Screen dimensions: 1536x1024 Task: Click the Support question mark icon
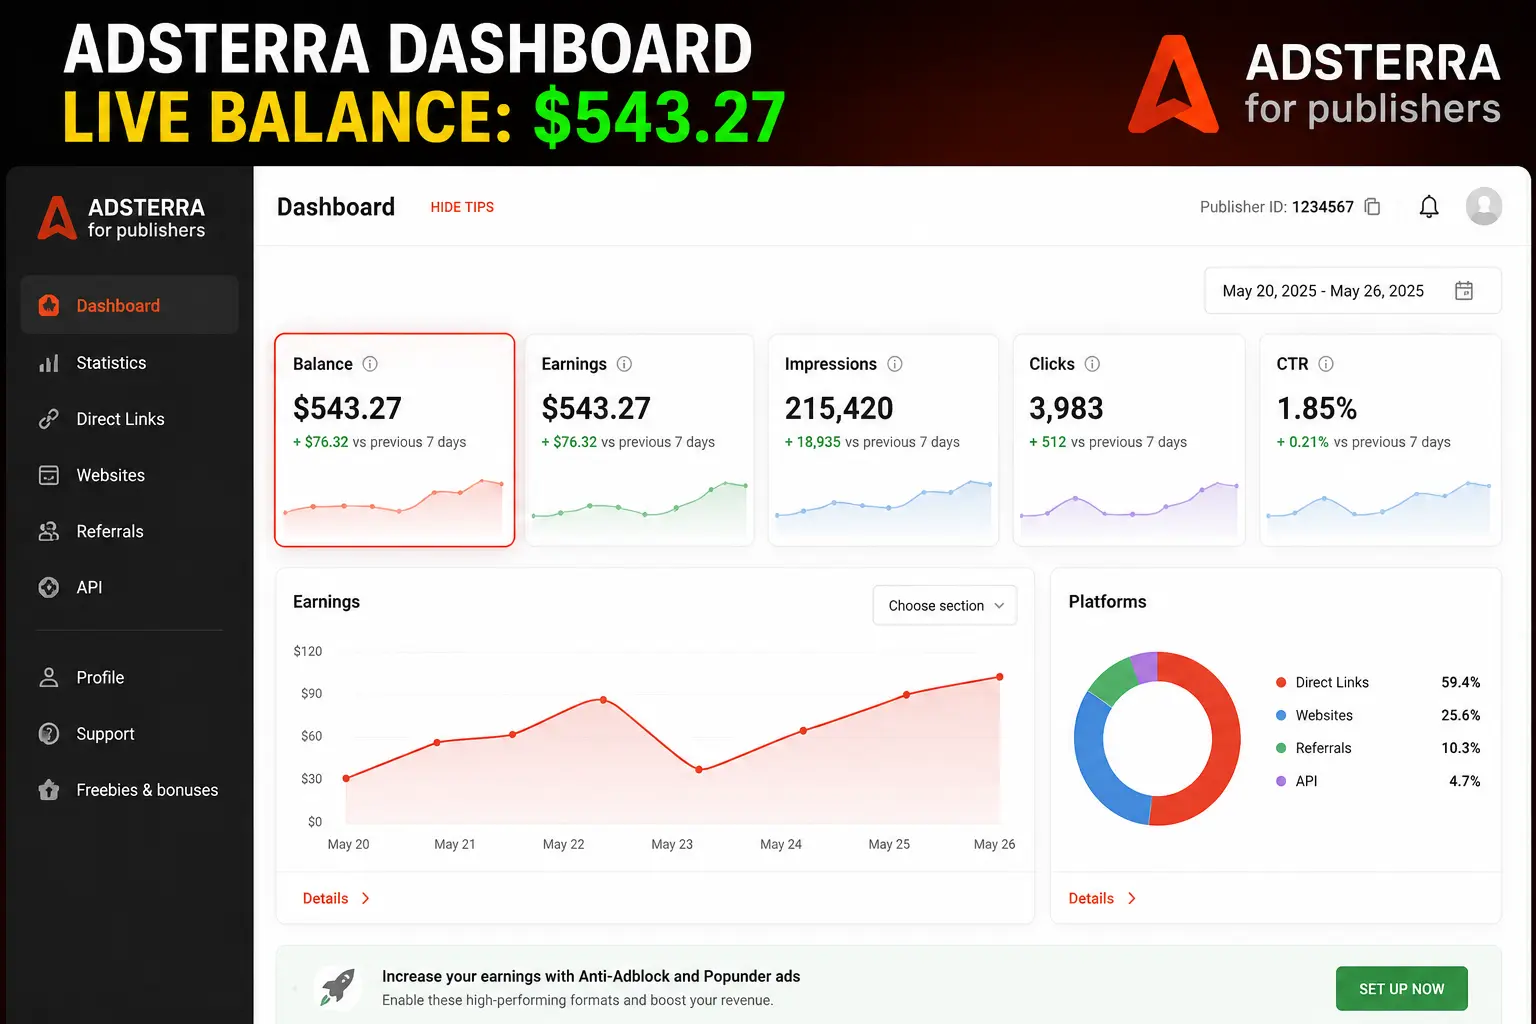coord(48,733)
